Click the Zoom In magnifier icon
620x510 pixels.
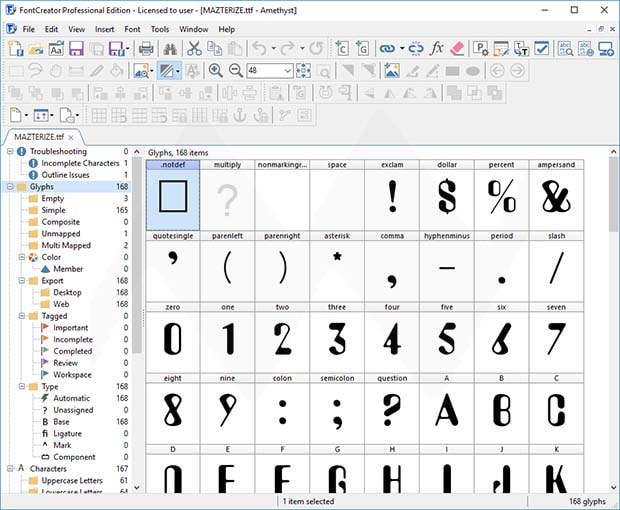(x=215, y=71)
